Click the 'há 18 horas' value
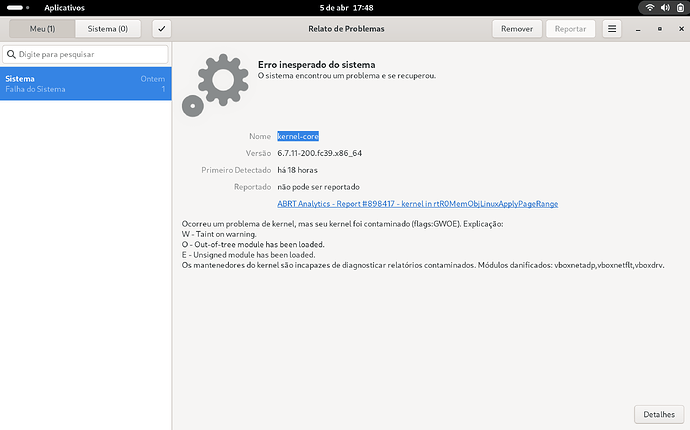The image size is (690, 430). coord(297,170)
